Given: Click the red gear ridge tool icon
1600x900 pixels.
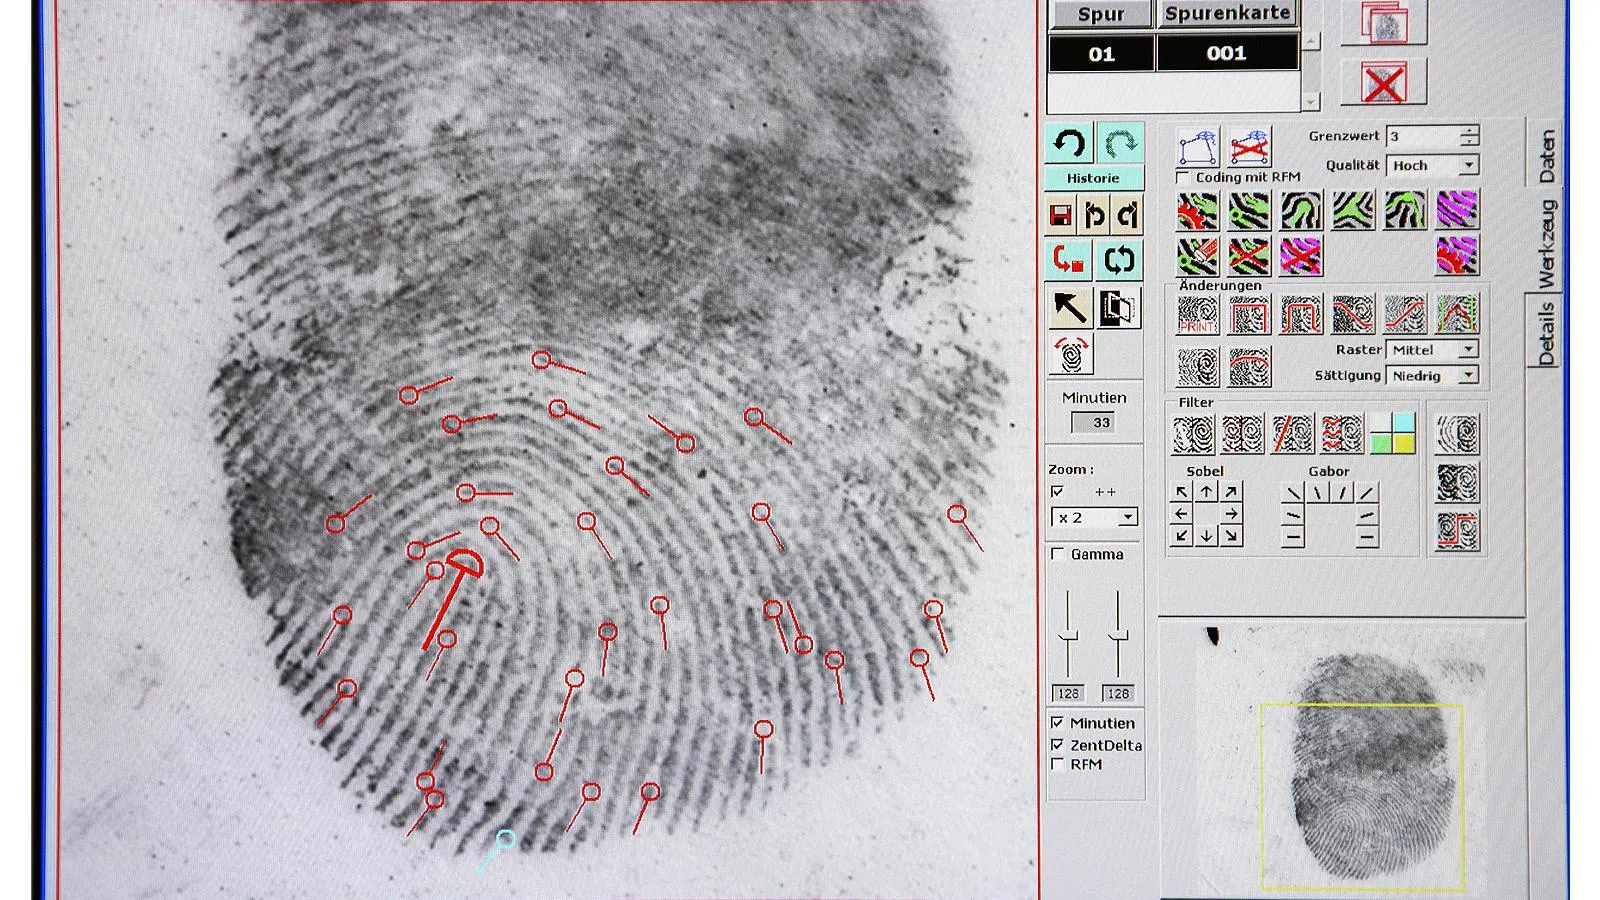Looking at the screenshot, I should click(1197, 211).
